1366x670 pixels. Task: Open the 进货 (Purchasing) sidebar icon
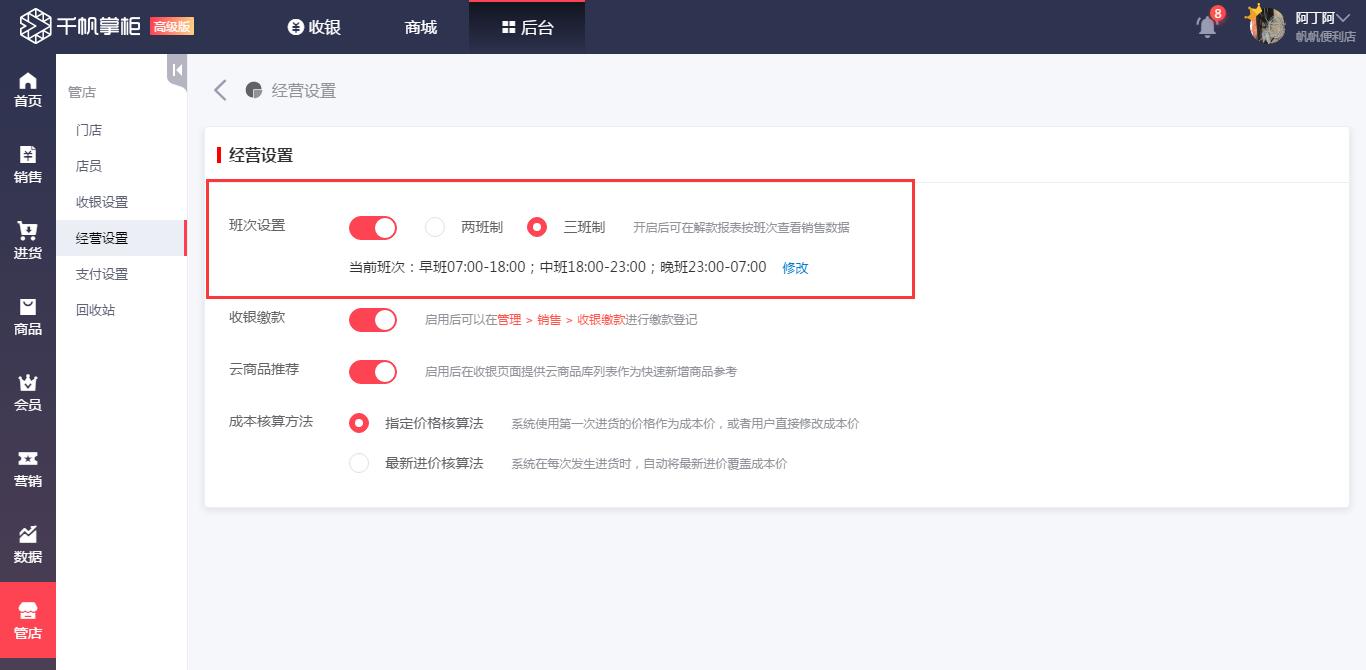pyautogui.click(x=27, y=240)
